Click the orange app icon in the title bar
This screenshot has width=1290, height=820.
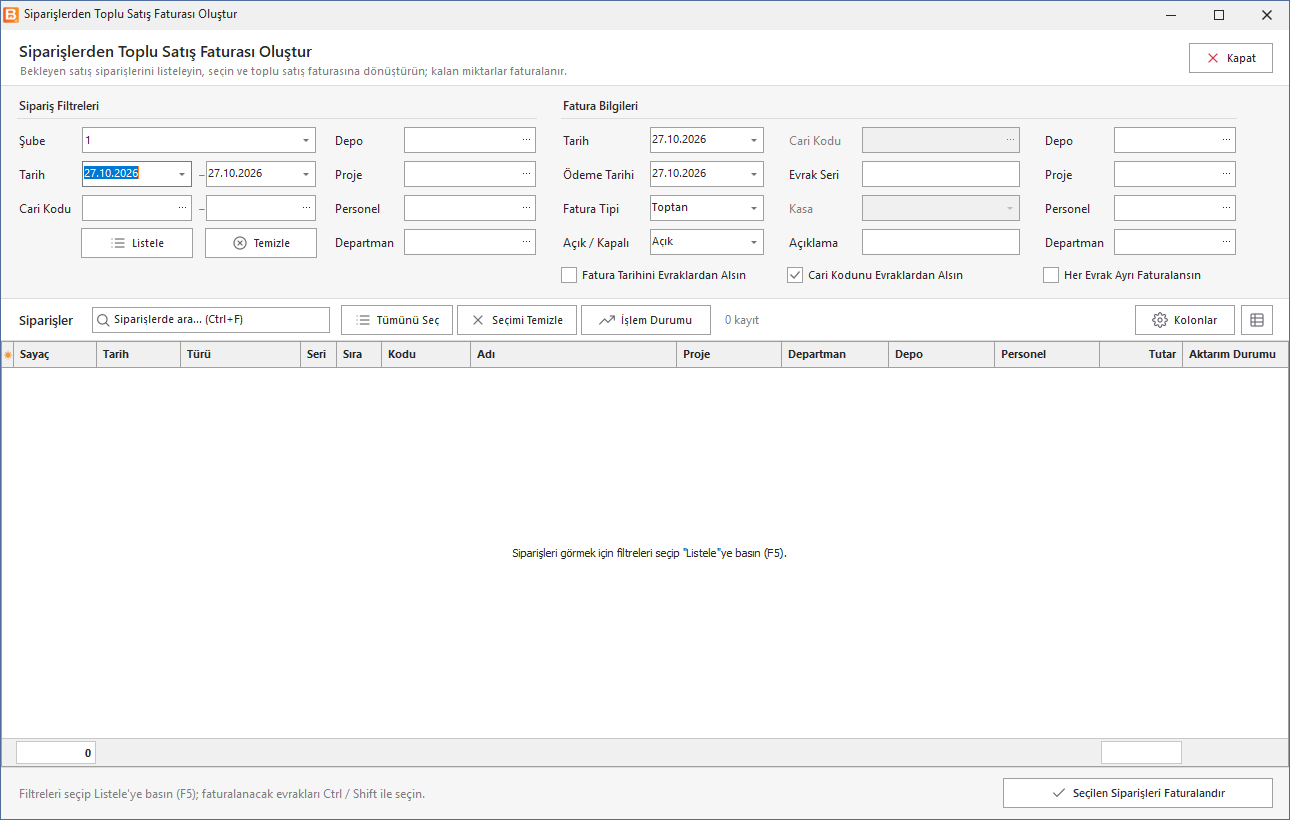(x=12, y=15)
